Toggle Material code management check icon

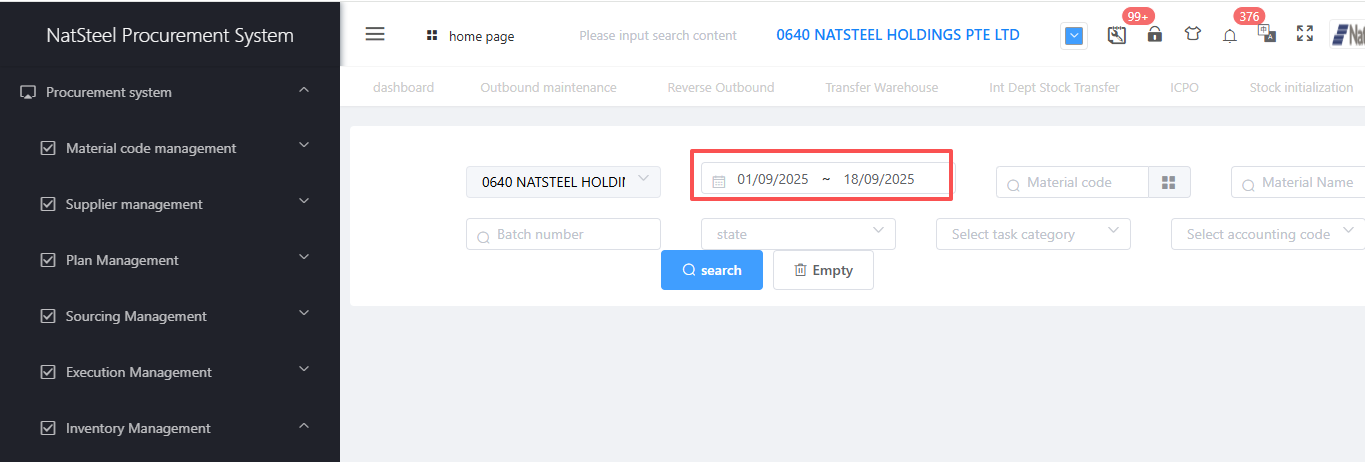click(x=47, y=148)
